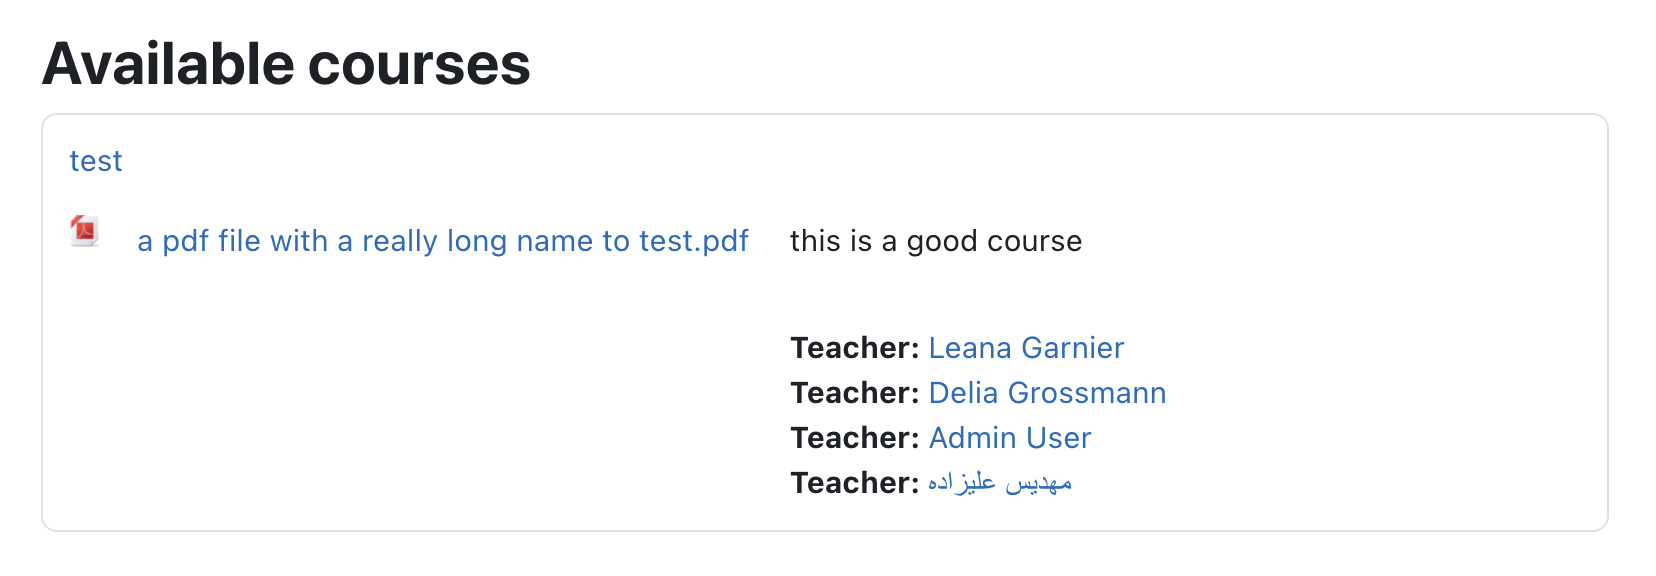Image resolution: width=1656 pixels, height=576 pixels.
Task: Click Teacher label beside the Arabic name
Action: [x=854, y=483]
